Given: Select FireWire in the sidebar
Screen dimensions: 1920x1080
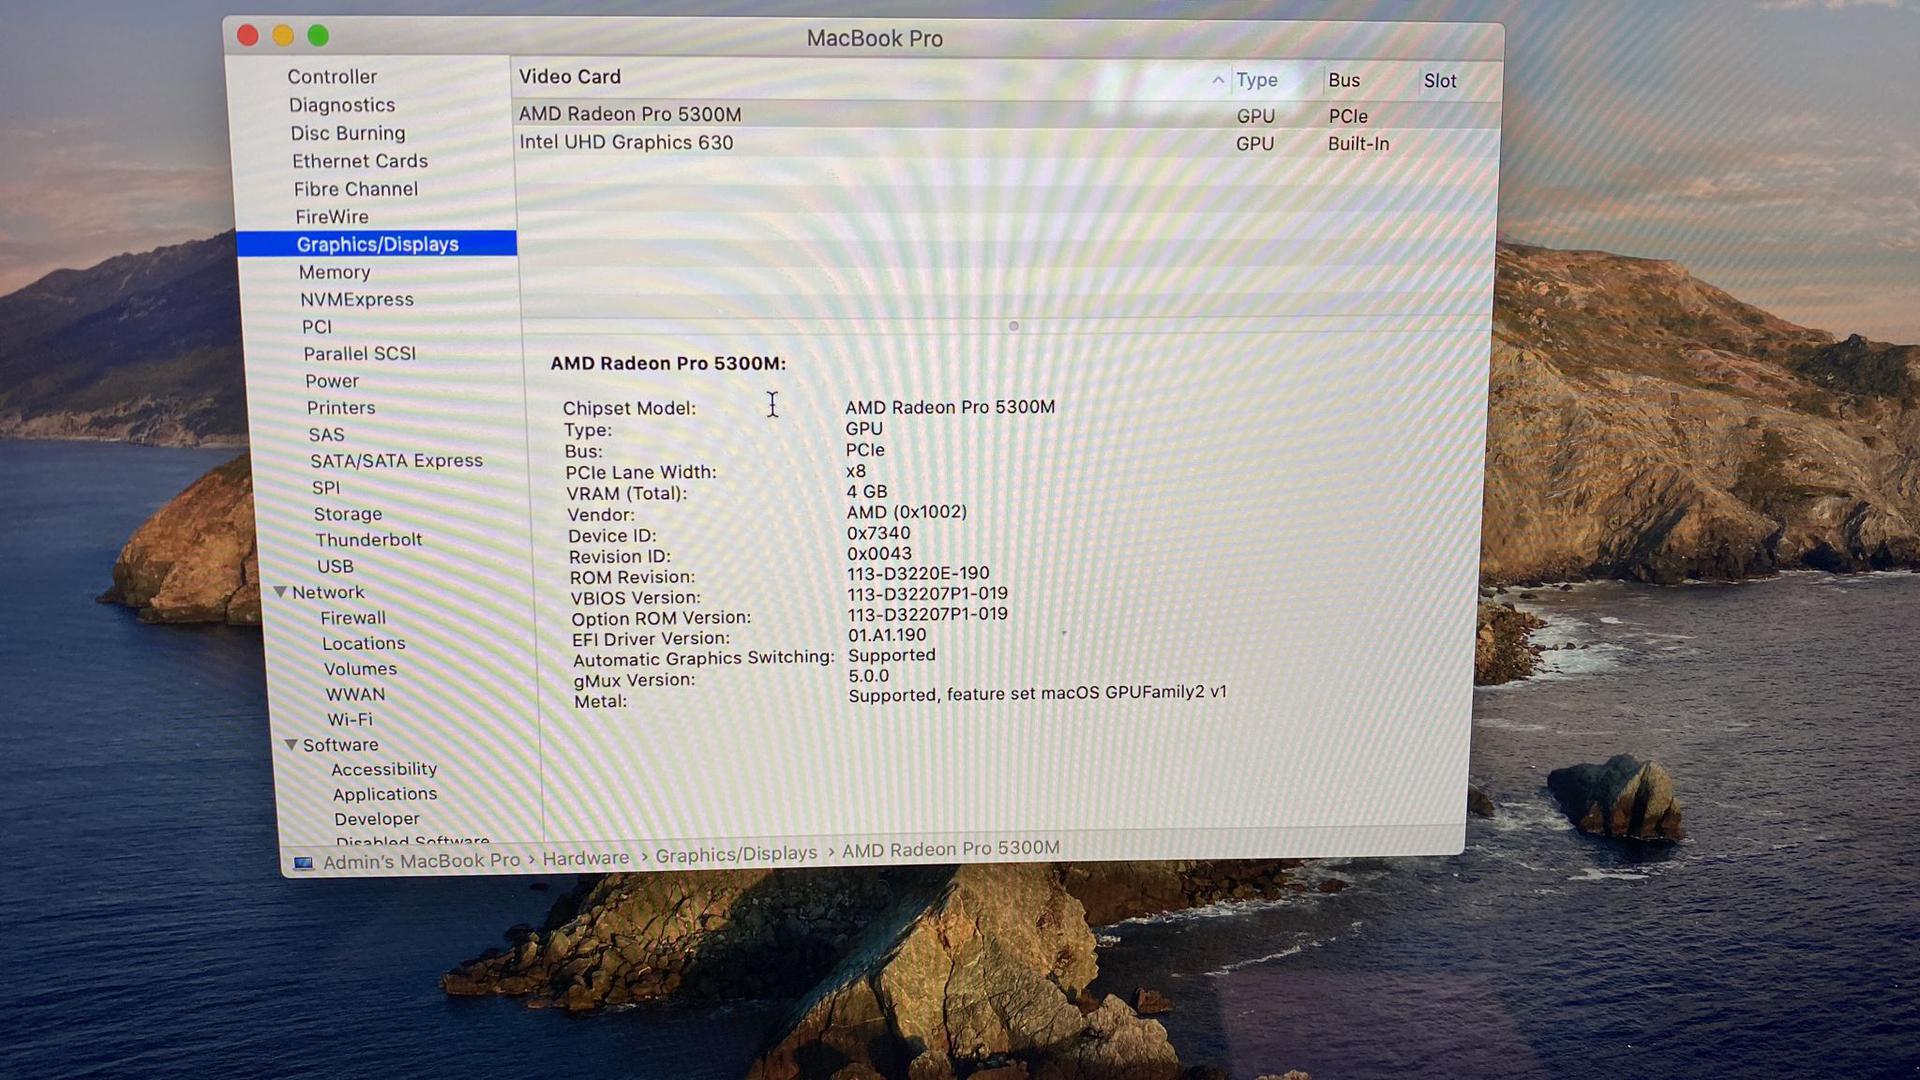Looking at the screenshot, I should point(332,217).
